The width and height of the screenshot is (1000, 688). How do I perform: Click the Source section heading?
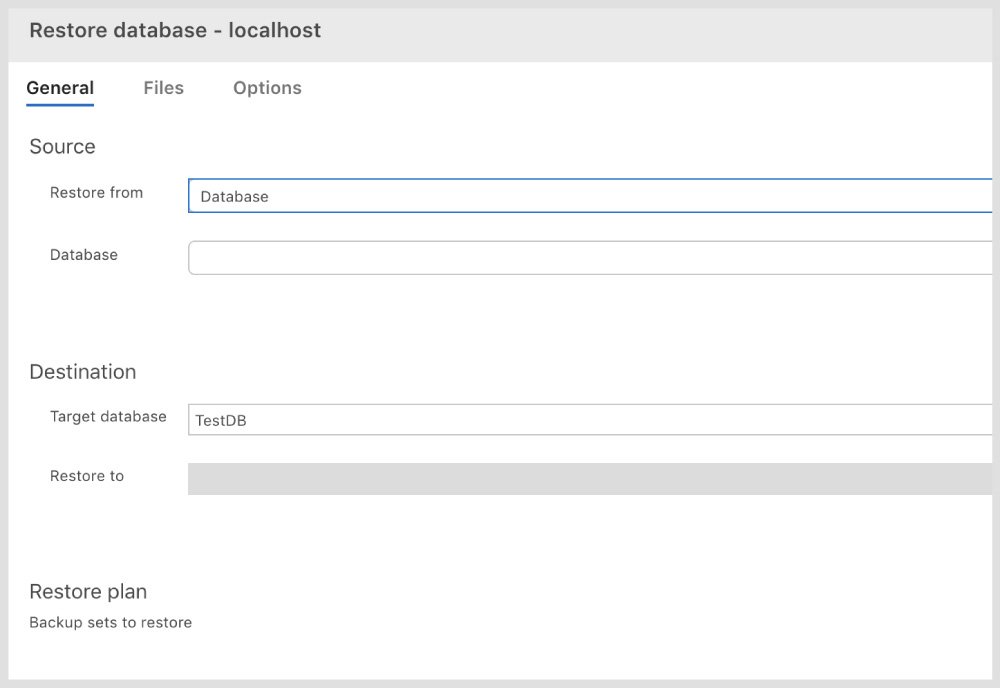pos(62,147)
